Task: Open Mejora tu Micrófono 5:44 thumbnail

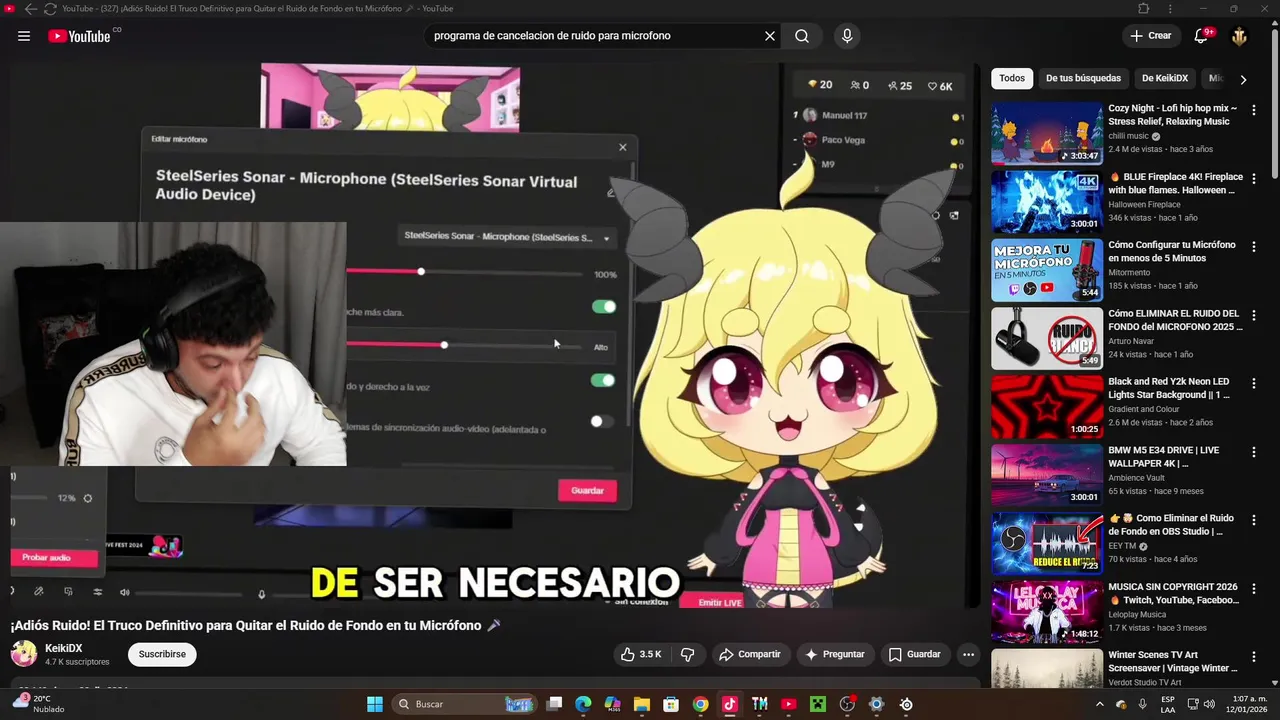Action: (1047, 270)
